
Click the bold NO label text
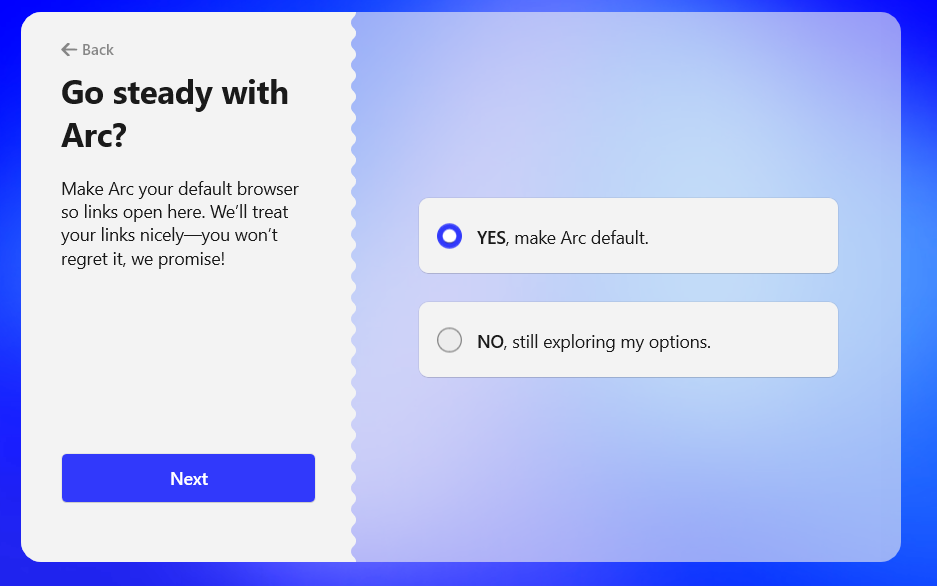490,342
